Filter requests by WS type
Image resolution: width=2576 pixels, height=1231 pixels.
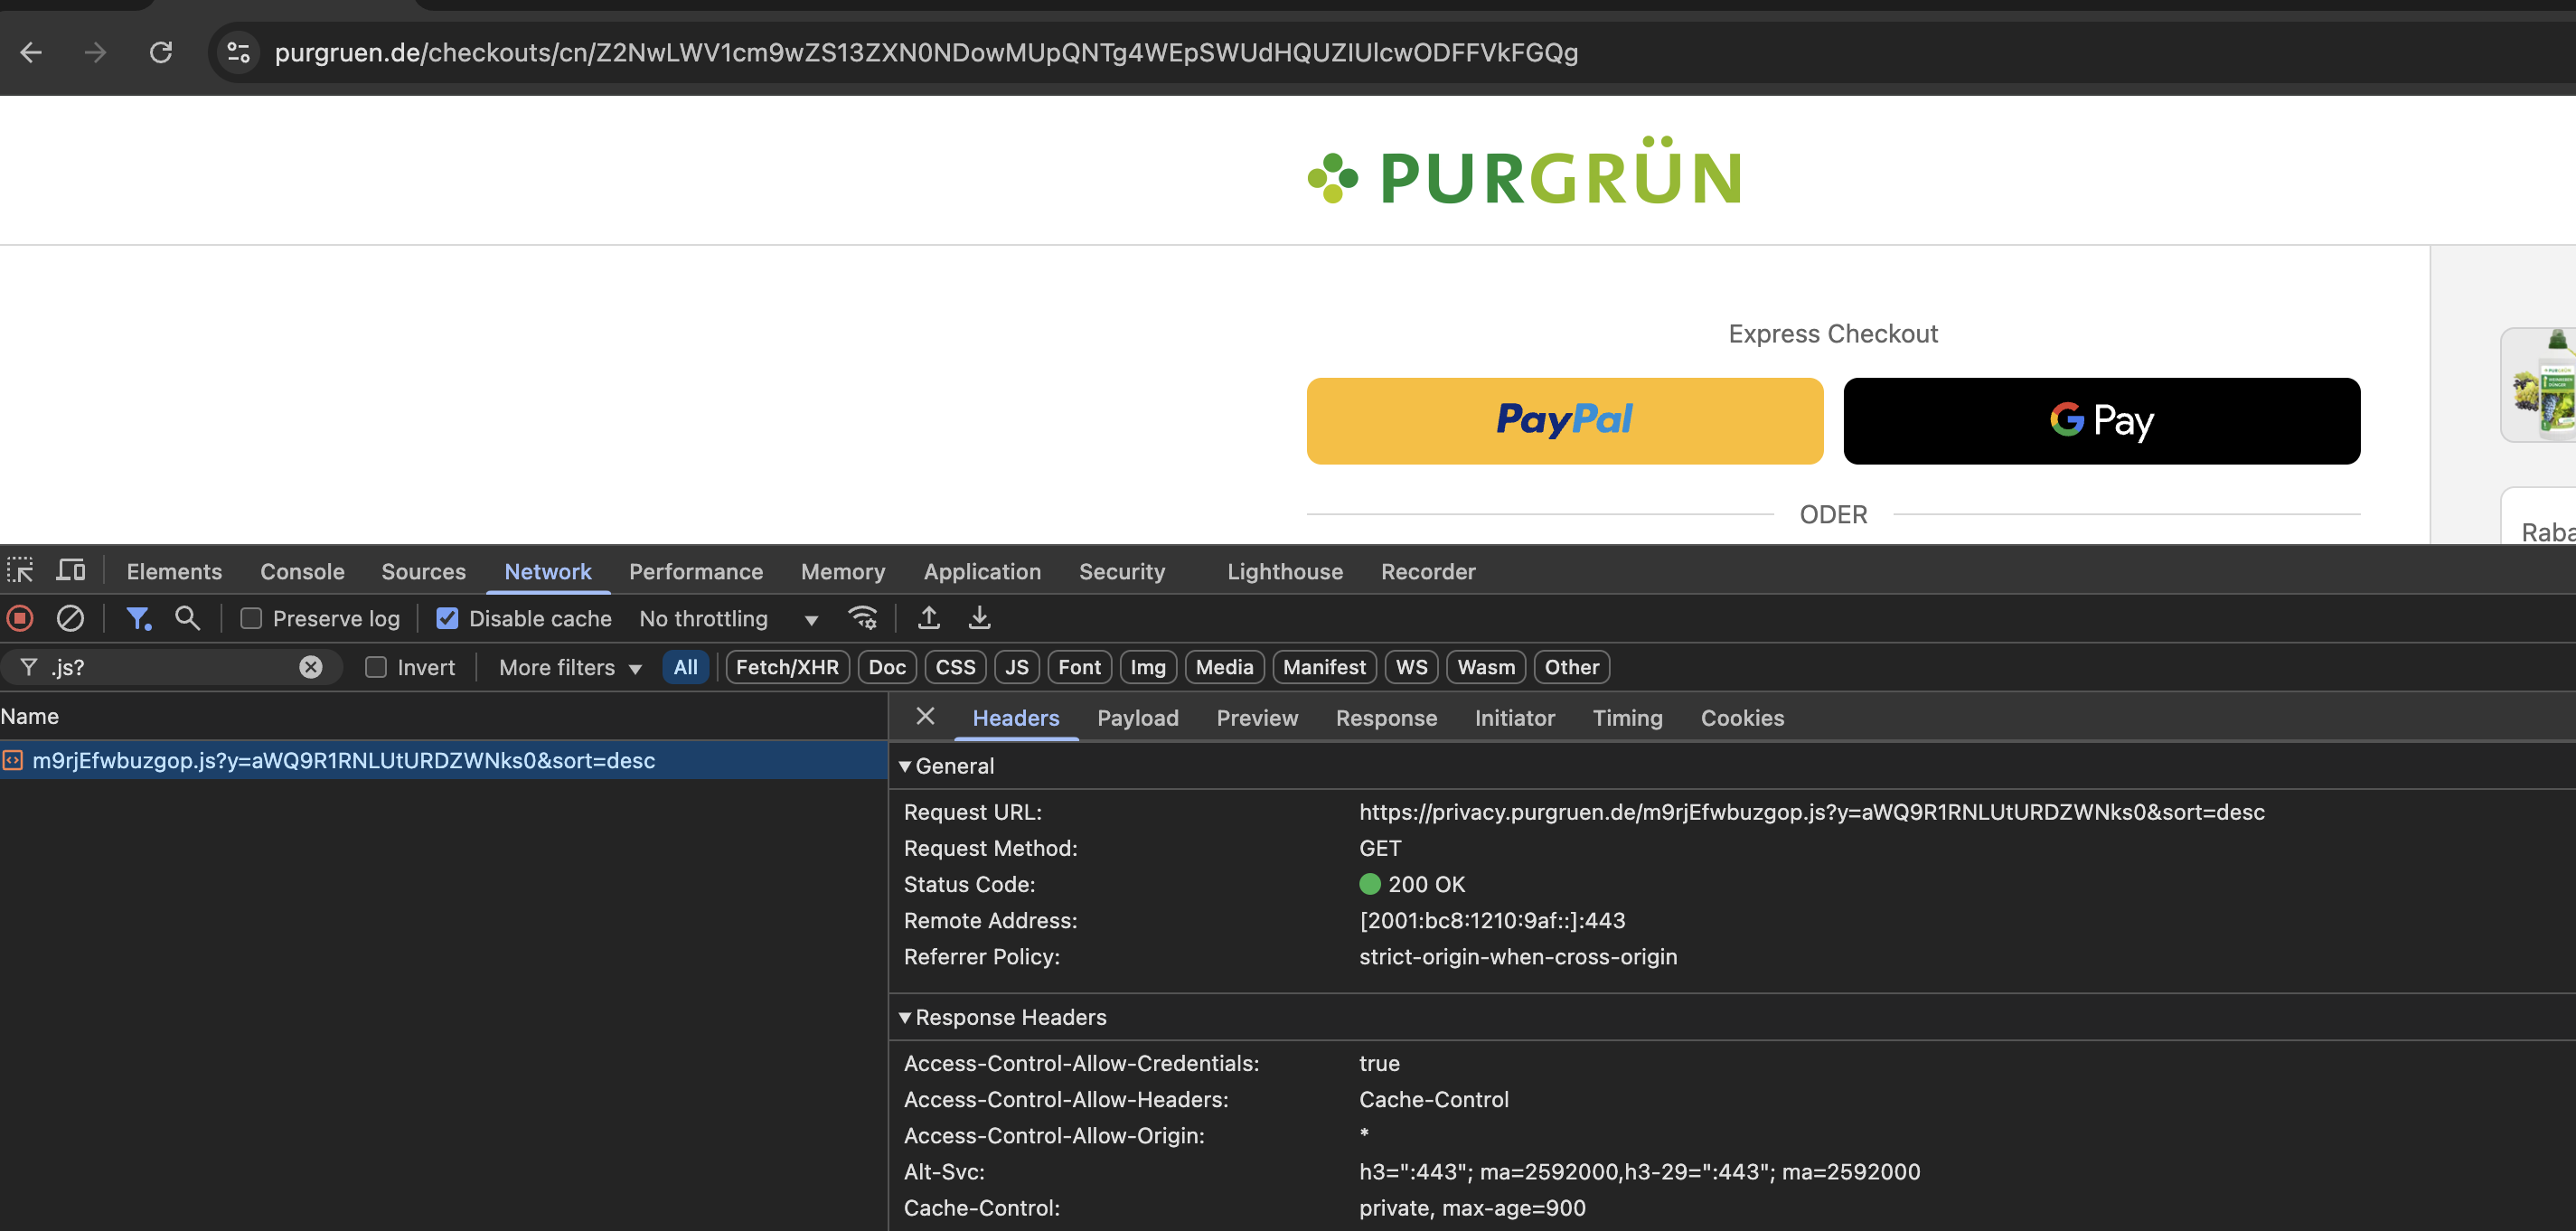[x=1411, y=667]
